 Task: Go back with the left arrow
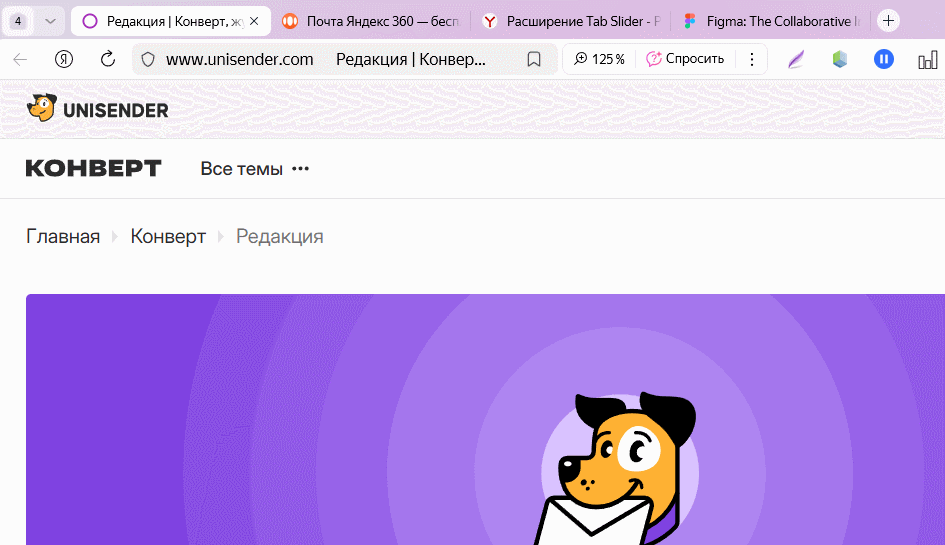coord(20,59)
